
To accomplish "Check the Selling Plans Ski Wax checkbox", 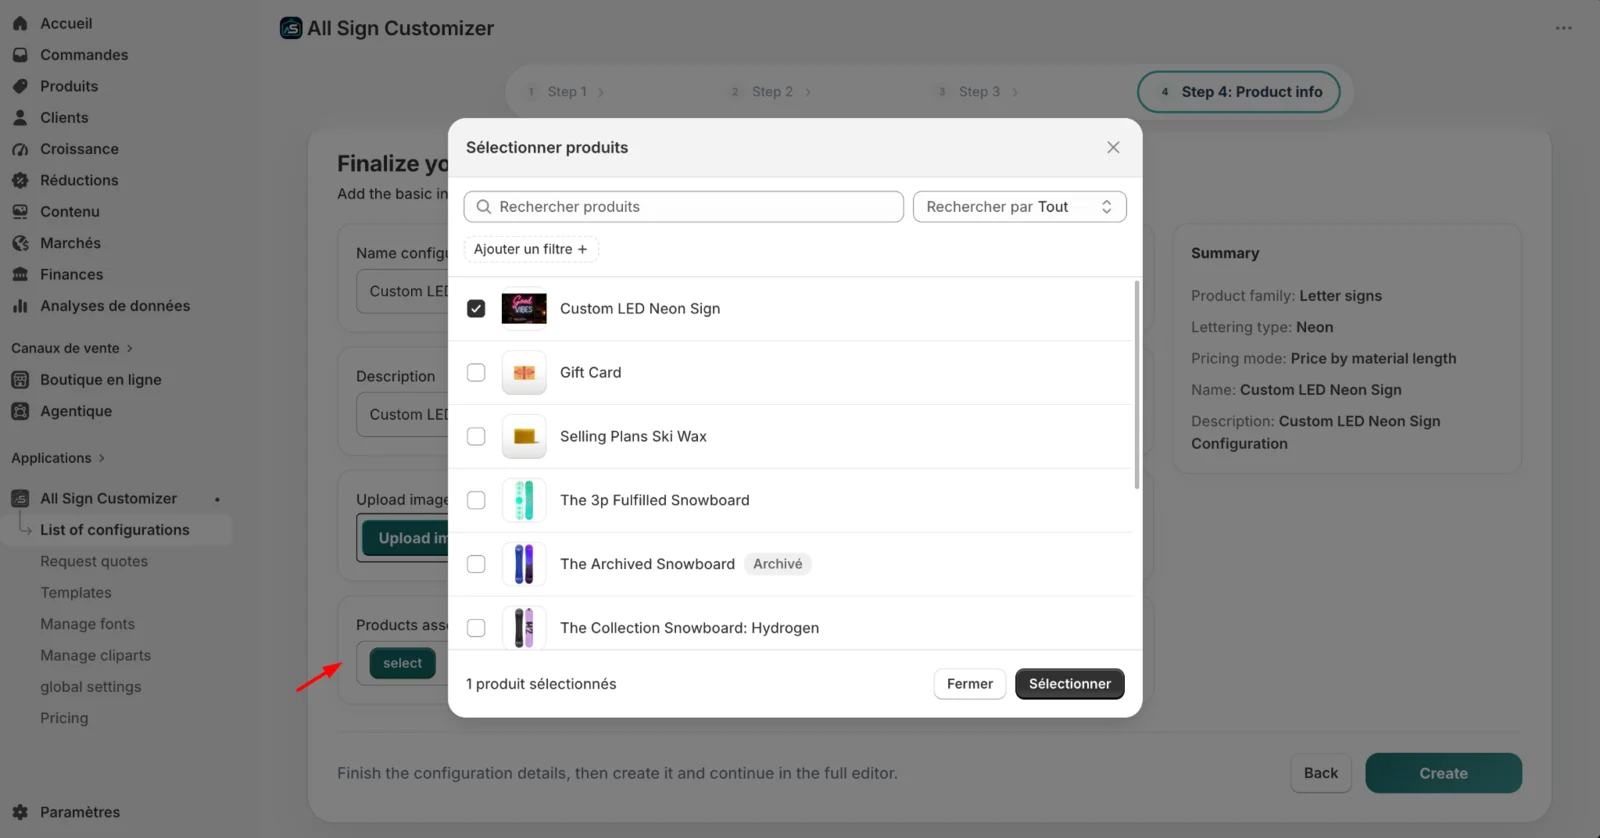I will tap(476, 437).
